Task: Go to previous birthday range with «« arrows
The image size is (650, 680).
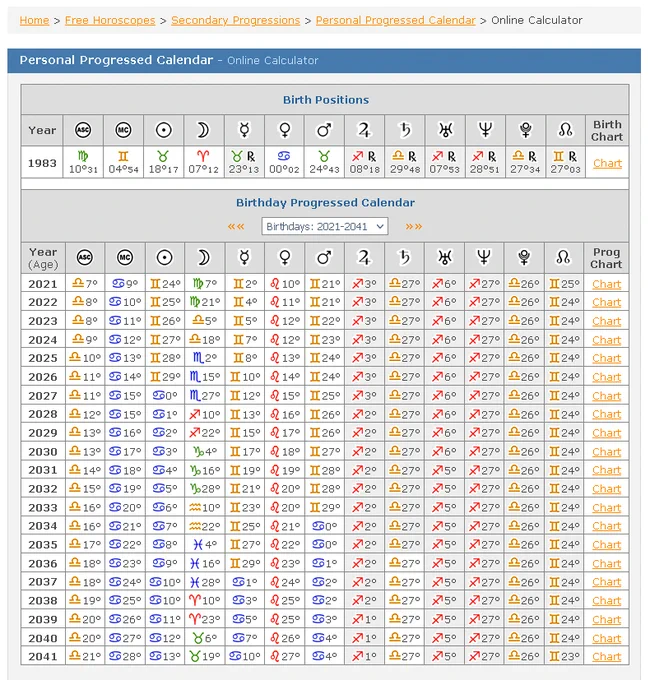Action: coord(236,226)
